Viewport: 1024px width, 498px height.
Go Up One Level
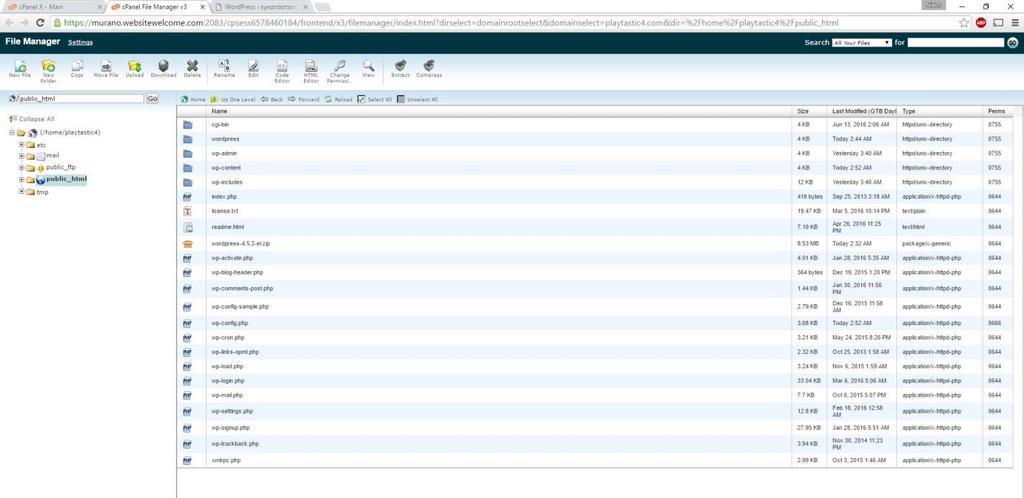(232, 99)
